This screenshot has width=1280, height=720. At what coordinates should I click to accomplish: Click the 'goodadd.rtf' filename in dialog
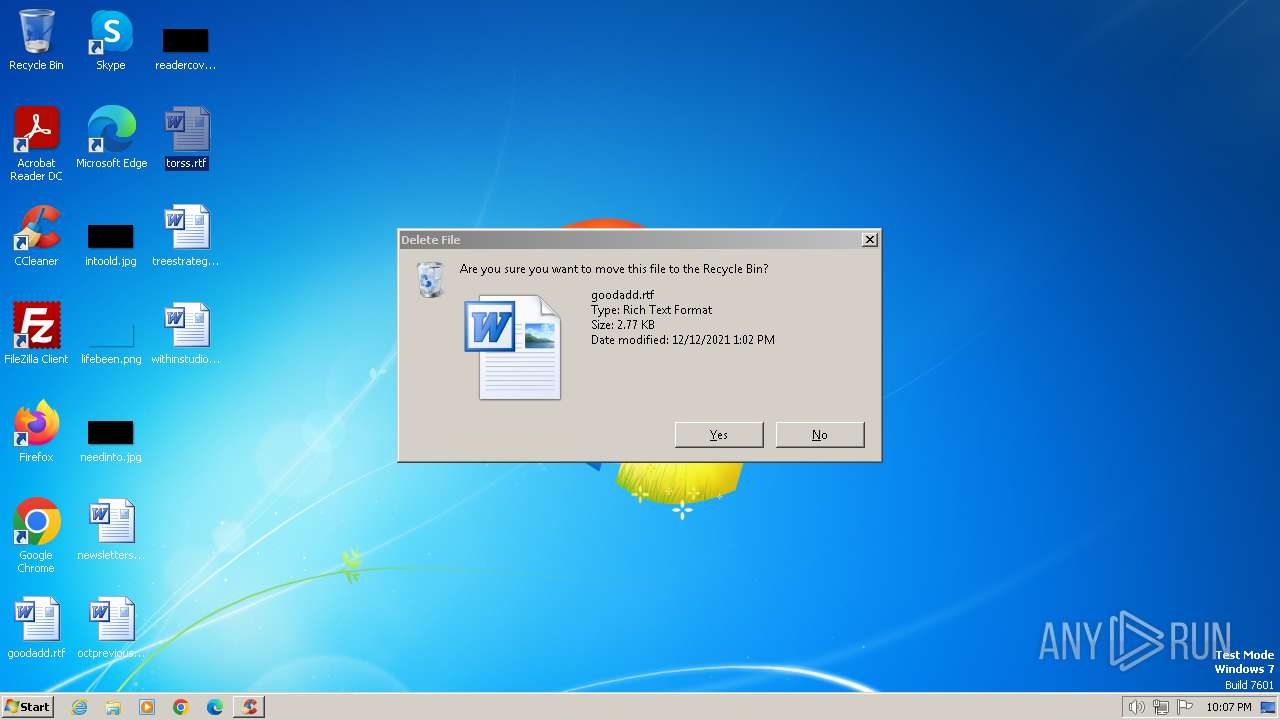622,295
